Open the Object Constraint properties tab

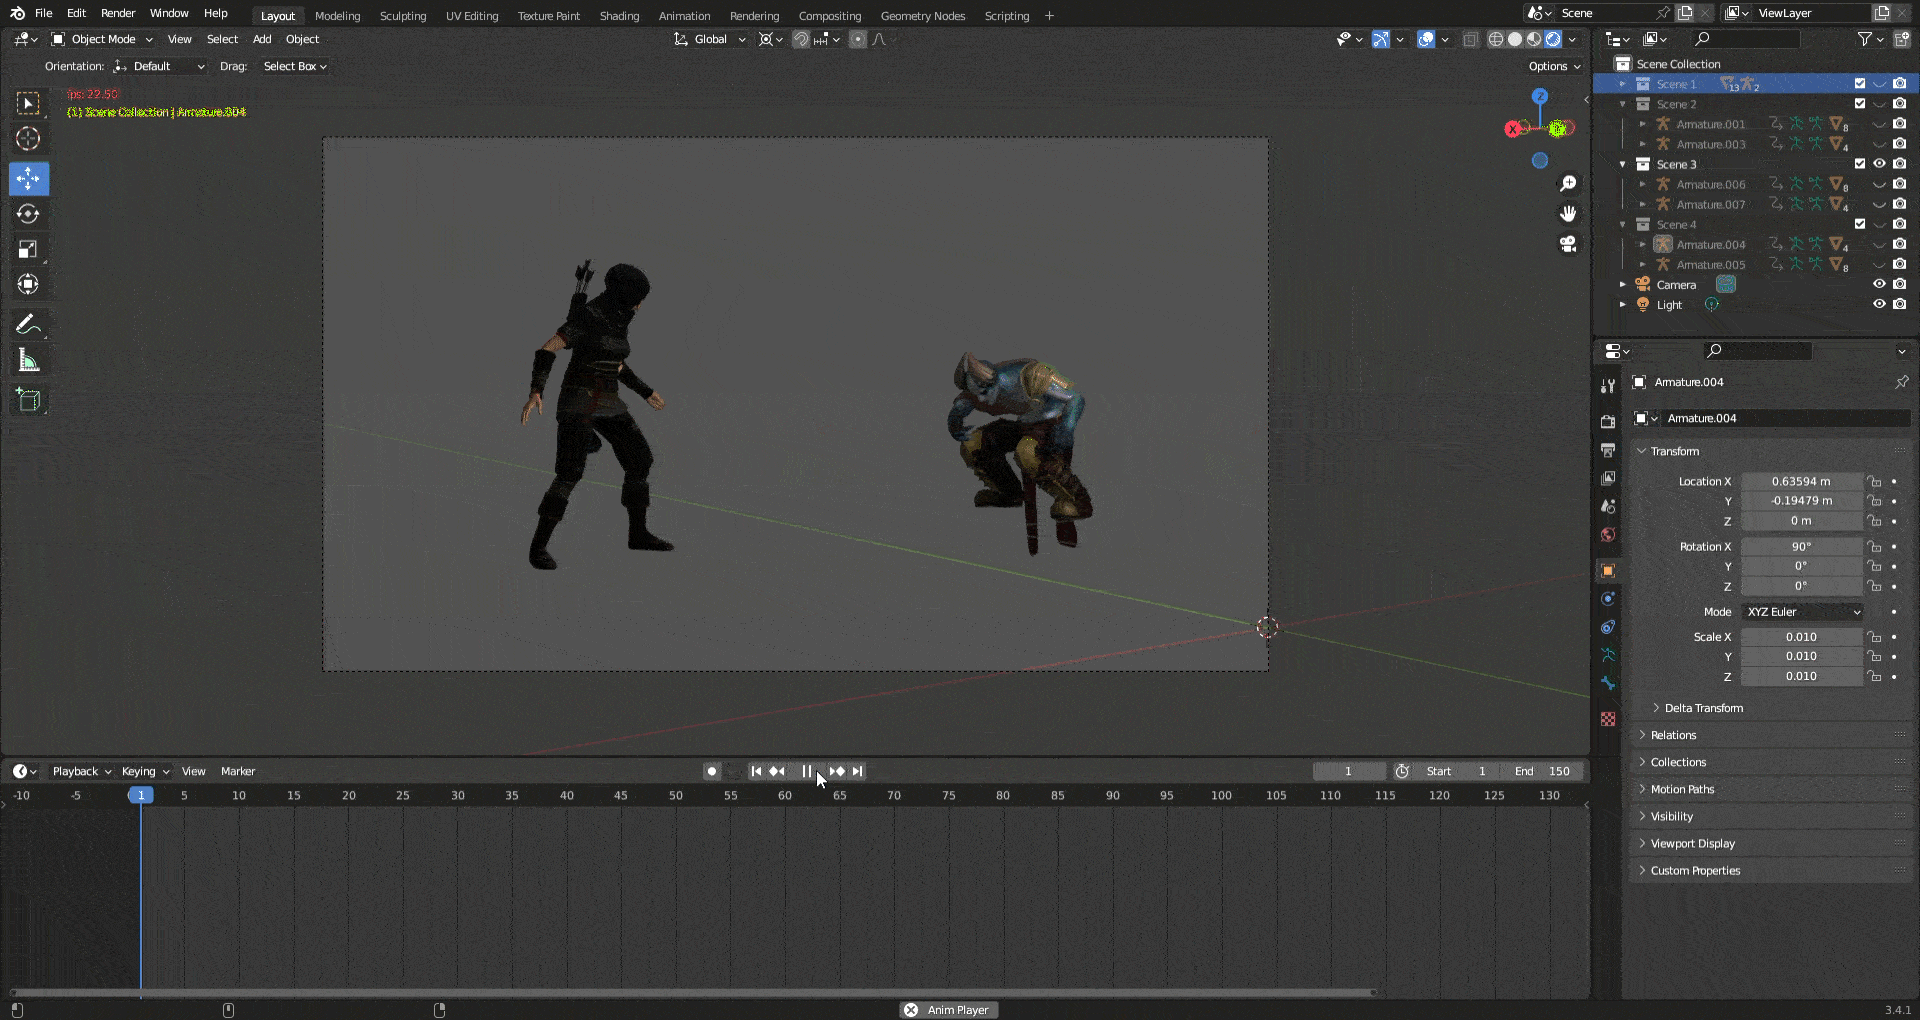tap(1608, 627)
